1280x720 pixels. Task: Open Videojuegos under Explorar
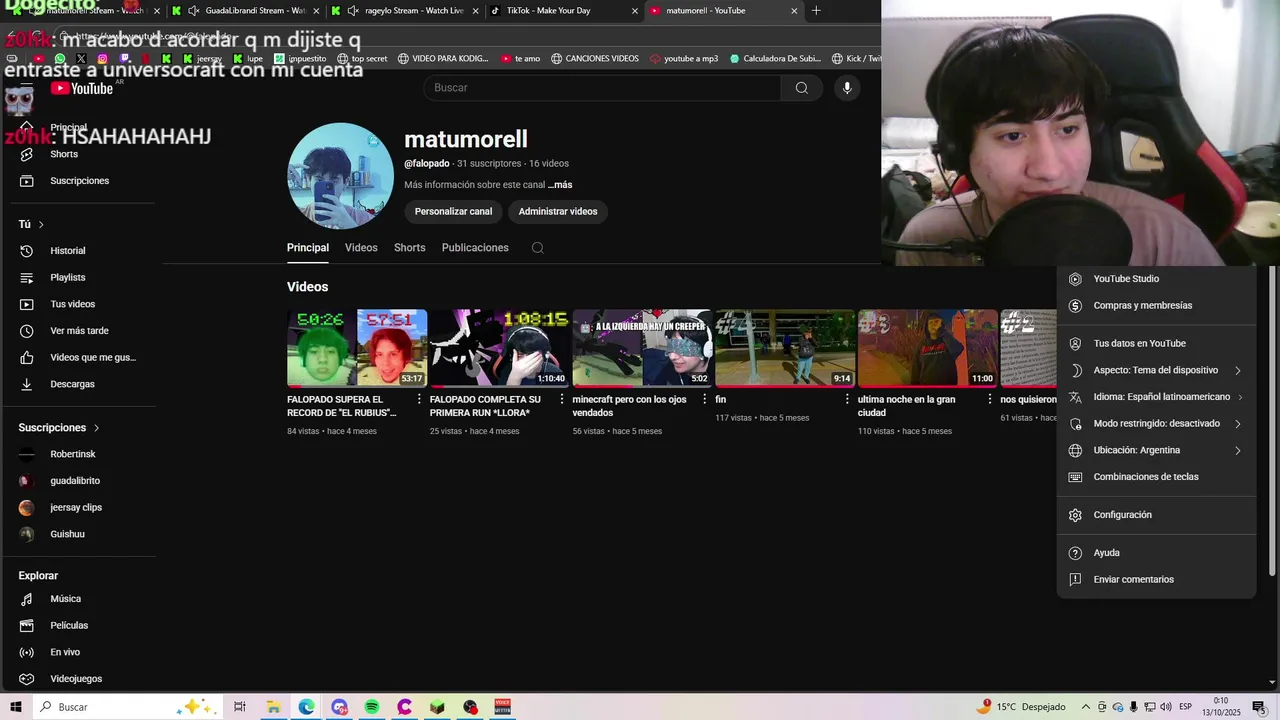[76, 679]
